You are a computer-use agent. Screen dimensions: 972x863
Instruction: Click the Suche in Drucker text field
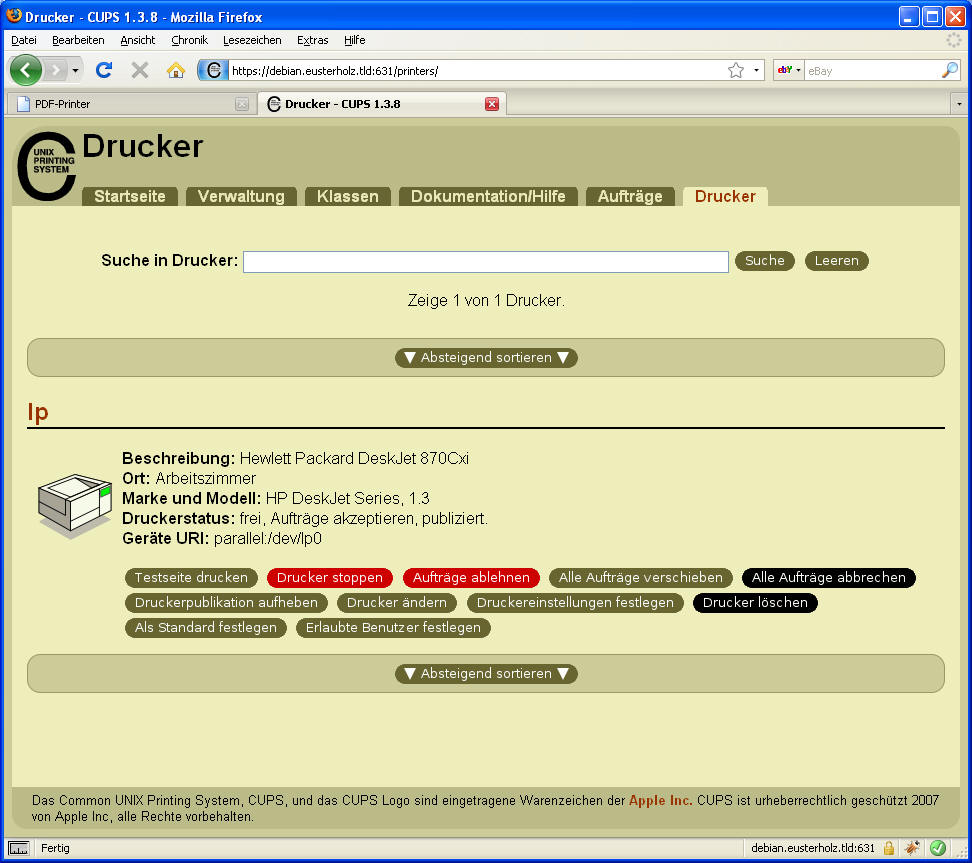(x=485, y=261)
